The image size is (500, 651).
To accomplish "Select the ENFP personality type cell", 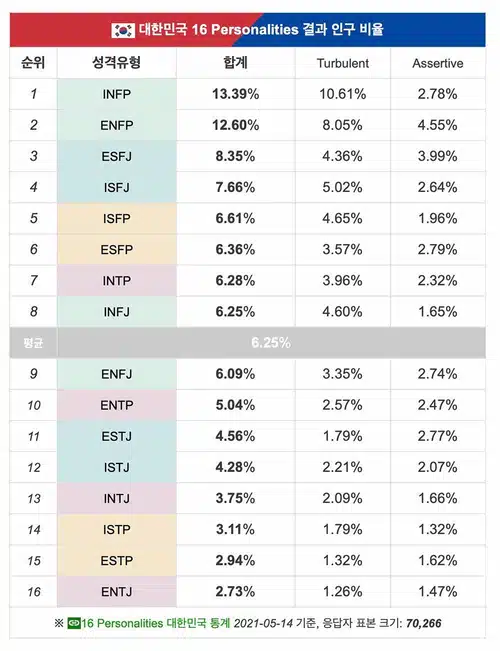I will [117, 125].
